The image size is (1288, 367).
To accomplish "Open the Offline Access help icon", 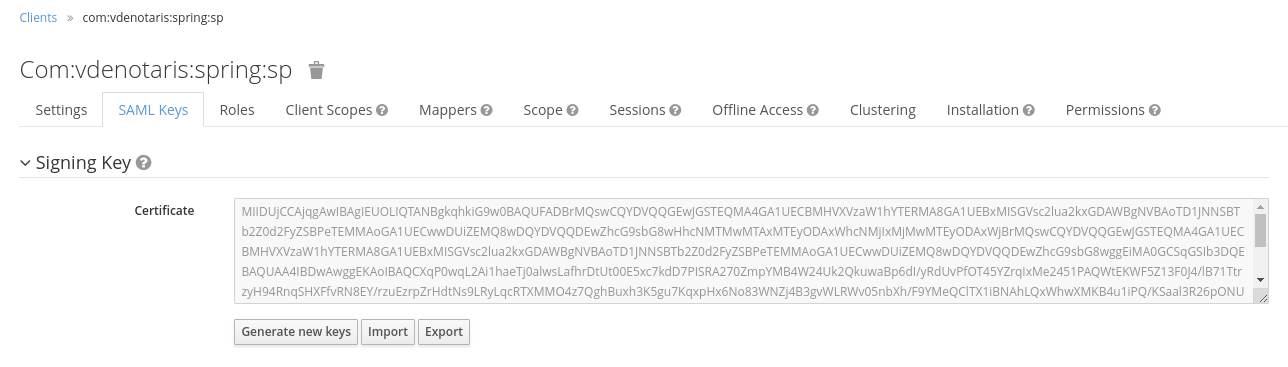I will [813, 110].
